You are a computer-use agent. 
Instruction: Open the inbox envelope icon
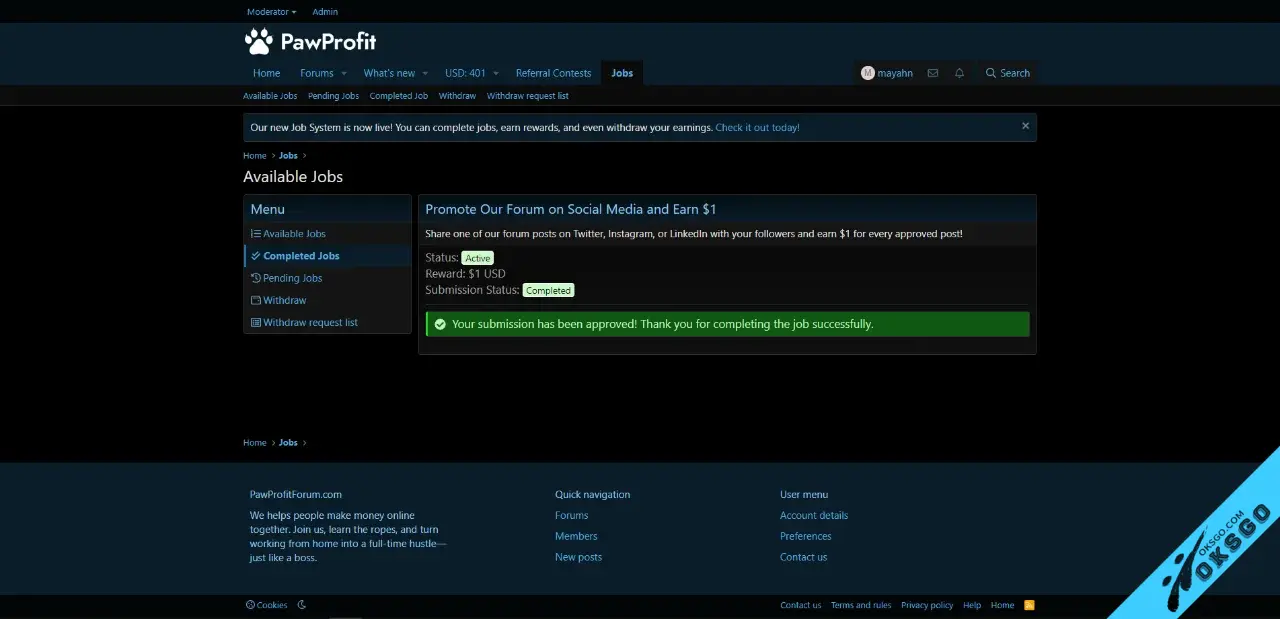tap(933, 73)
